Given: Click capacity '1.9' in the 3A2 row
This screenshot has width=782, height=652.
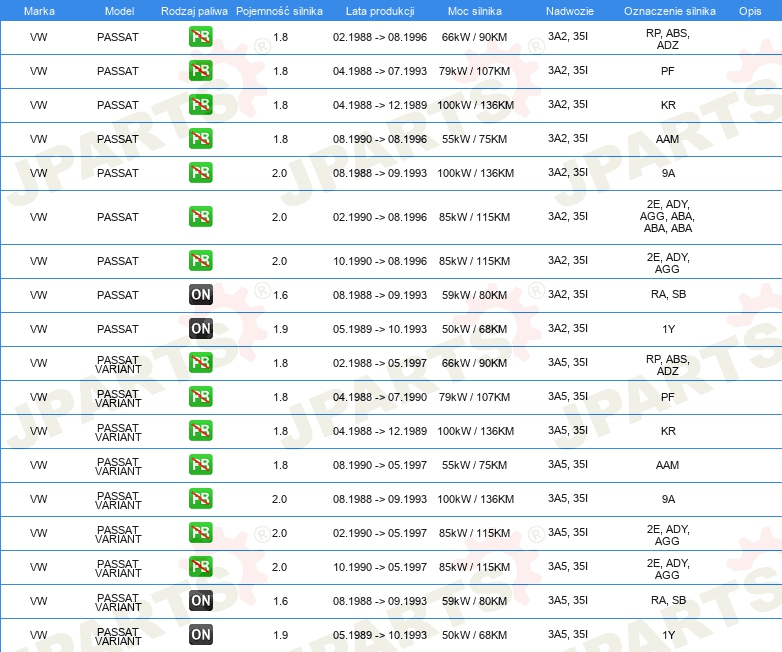Looking at the screenshot, I should pos(280,329).
